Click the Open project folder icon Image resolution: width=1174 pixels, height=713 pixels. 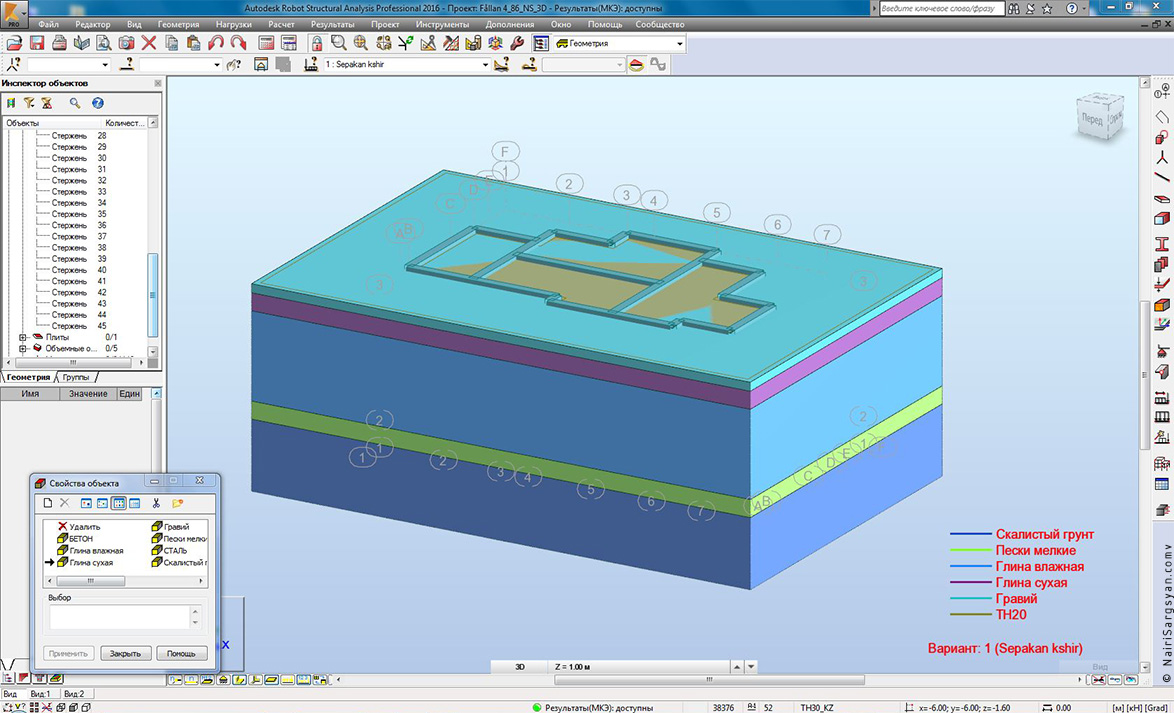[x=13, y=43]
